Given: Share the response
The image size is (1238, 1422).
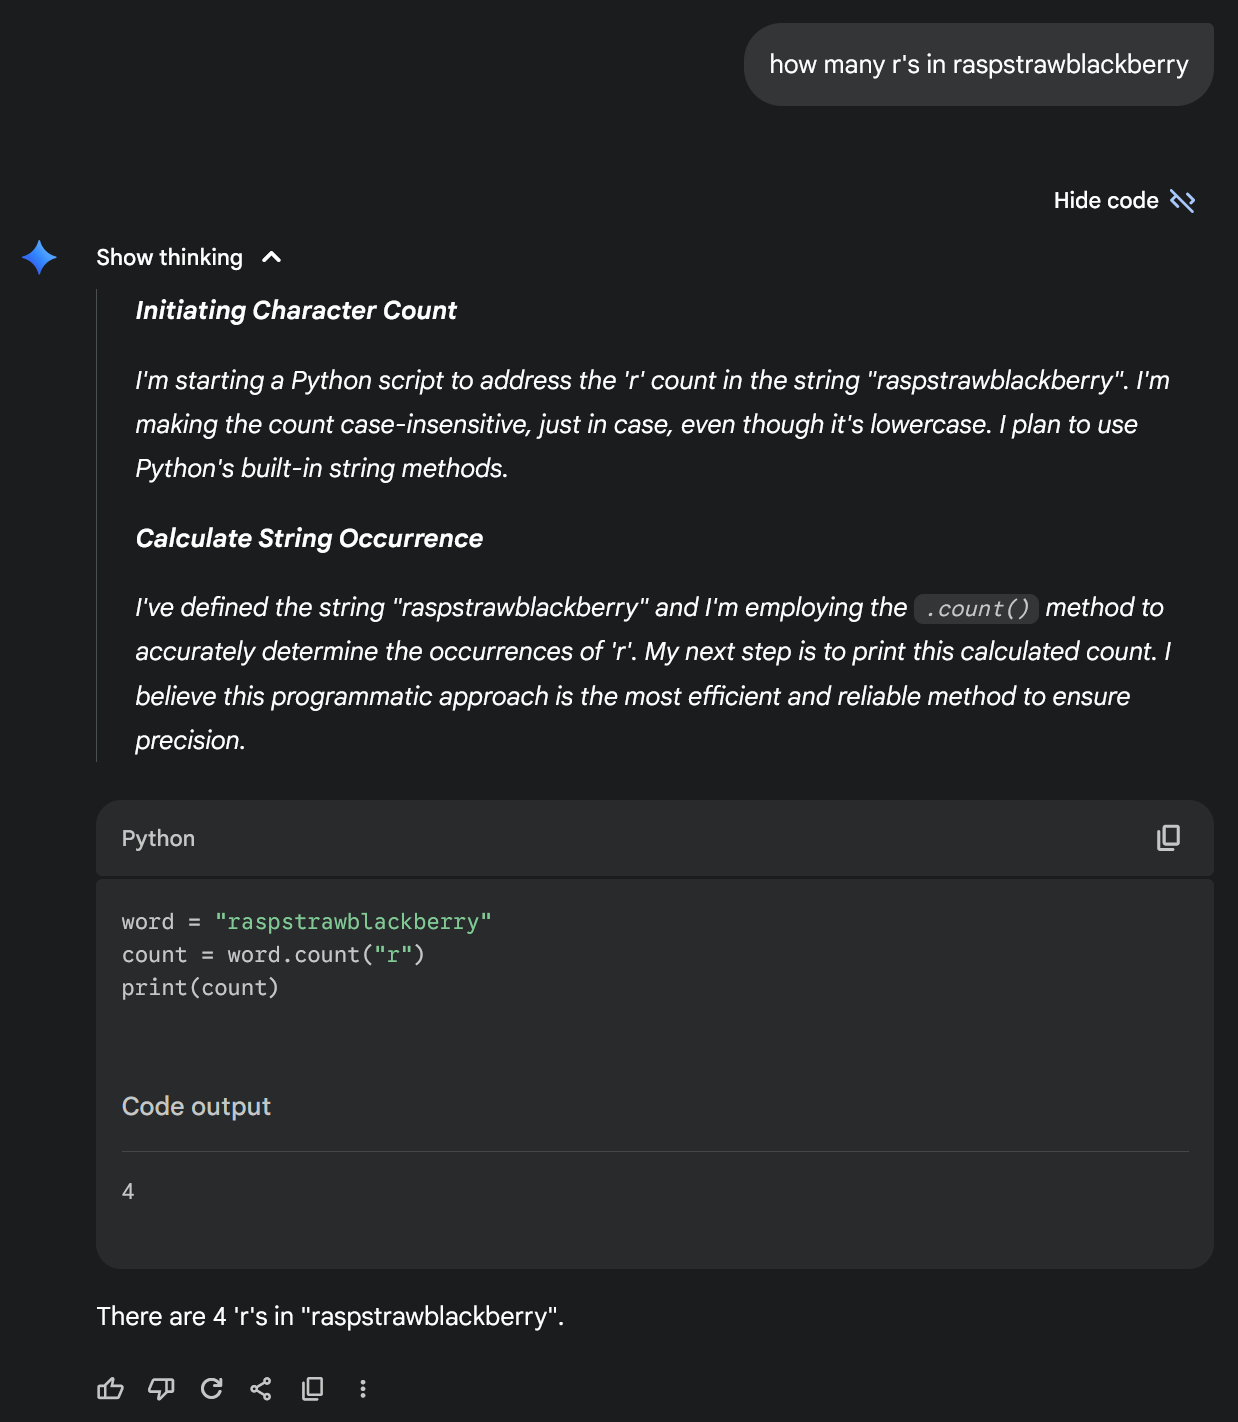Looking at the screenshot, I should [x=261, y=1388].
